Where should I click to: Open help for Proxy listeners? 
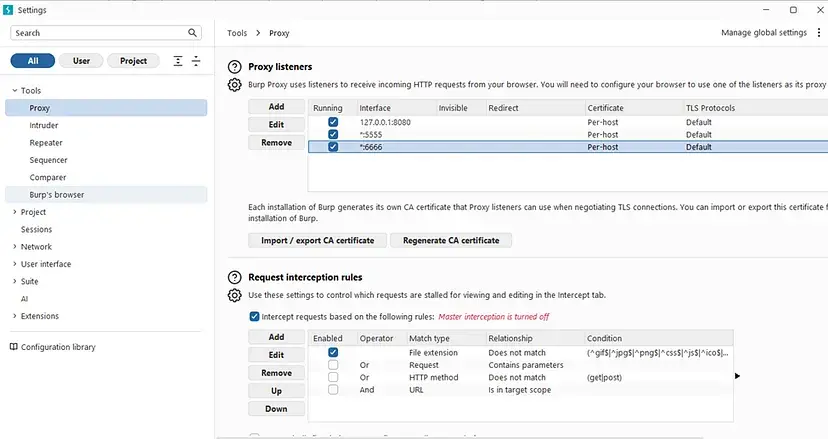[x=234, y=65]
